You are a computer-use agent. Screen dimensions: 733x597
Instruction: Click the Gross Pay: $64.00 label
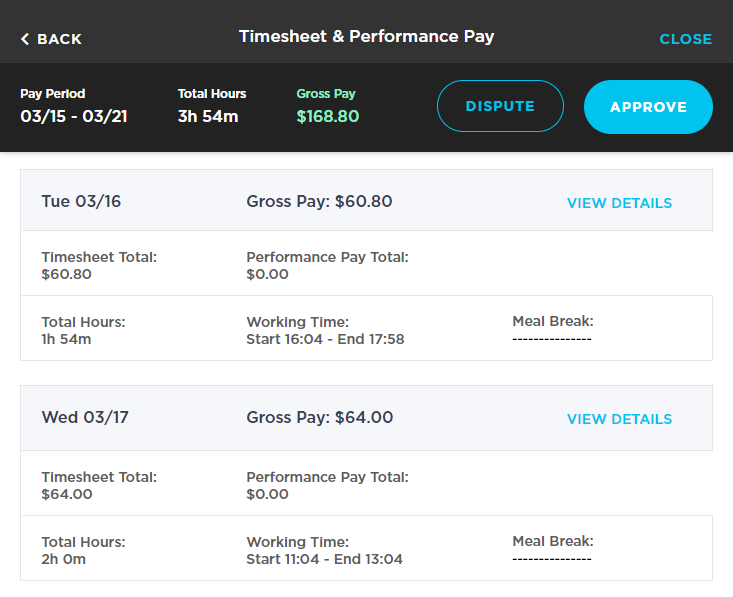[x=319, y=418]
